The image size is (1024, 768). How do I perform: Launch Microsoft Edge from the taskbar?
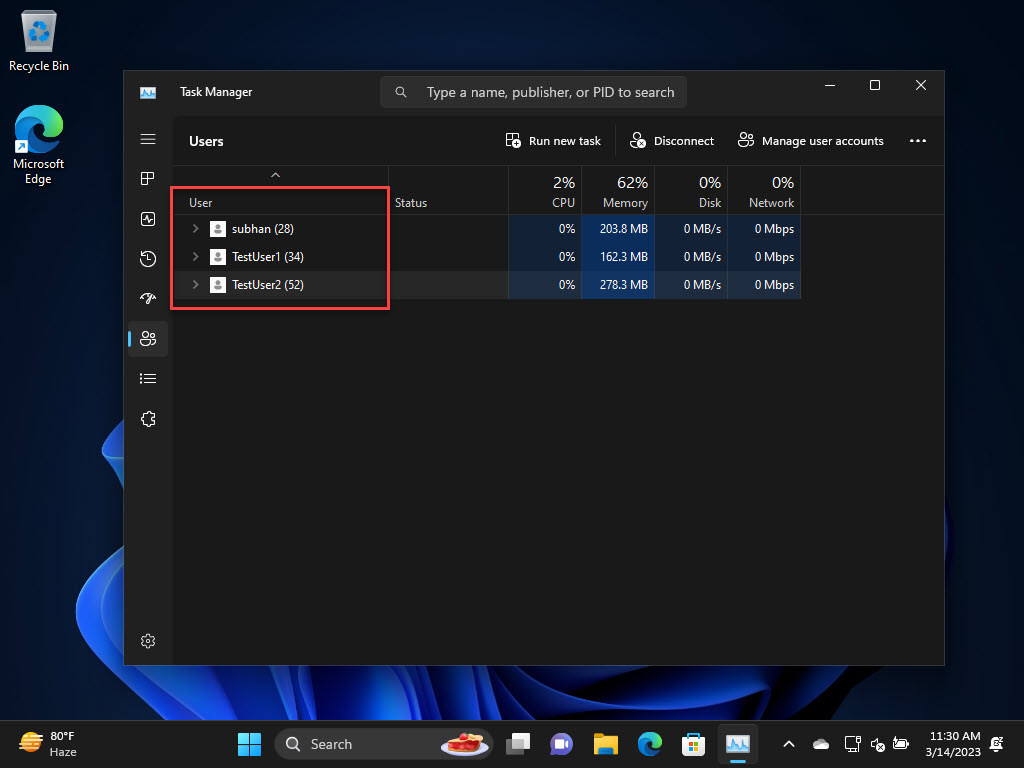(650, 744)
